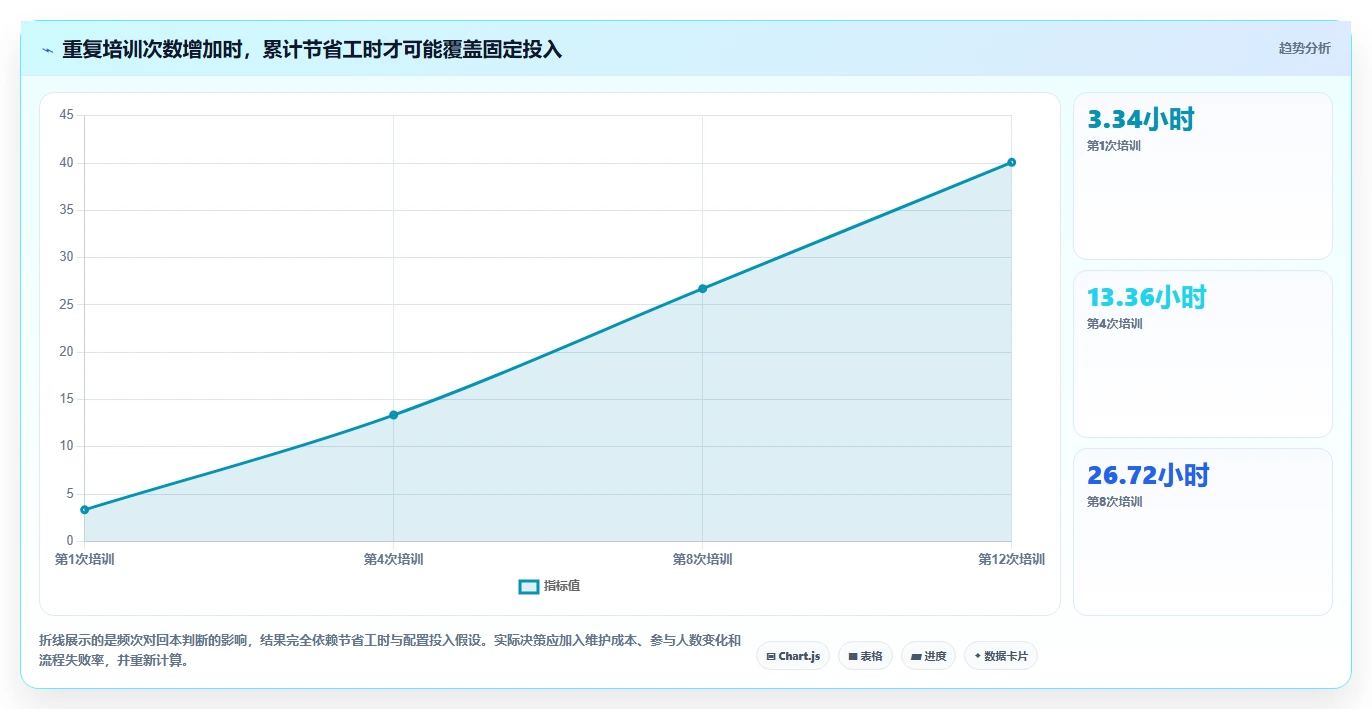Click the y-axis tick label 10
Image resolution: width=1372 pixels, height=709 pixels.
[x=67, y=446]
